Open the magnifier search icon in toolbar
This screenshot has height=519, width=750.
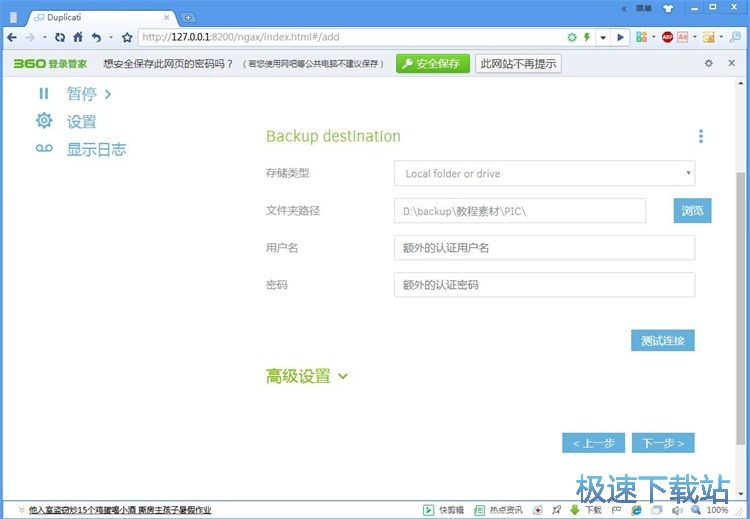point(735,37)
